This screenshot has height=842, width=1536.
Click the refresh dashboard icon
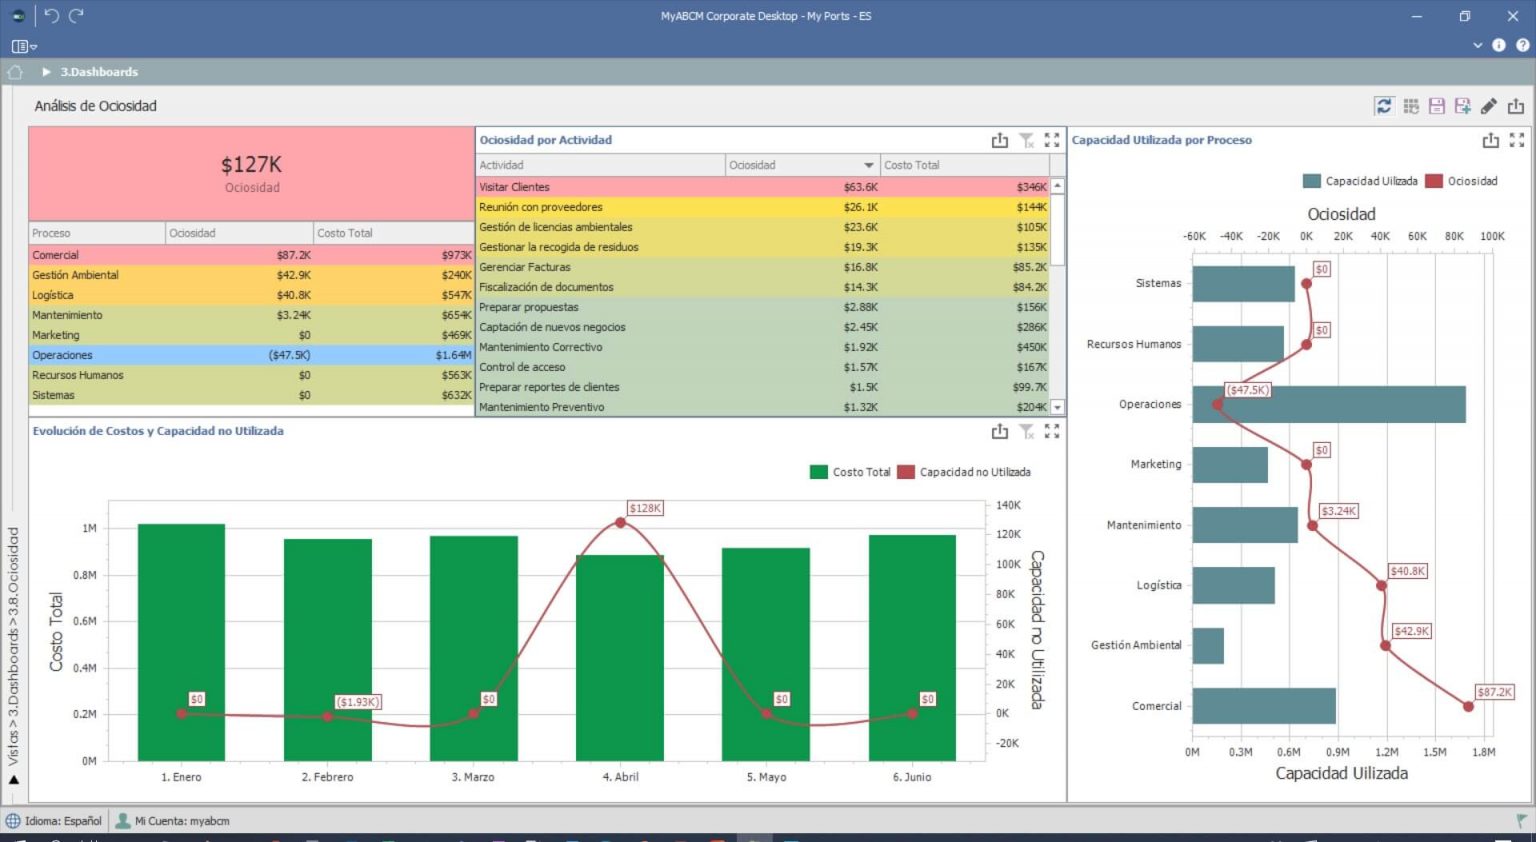point(1384,106)
